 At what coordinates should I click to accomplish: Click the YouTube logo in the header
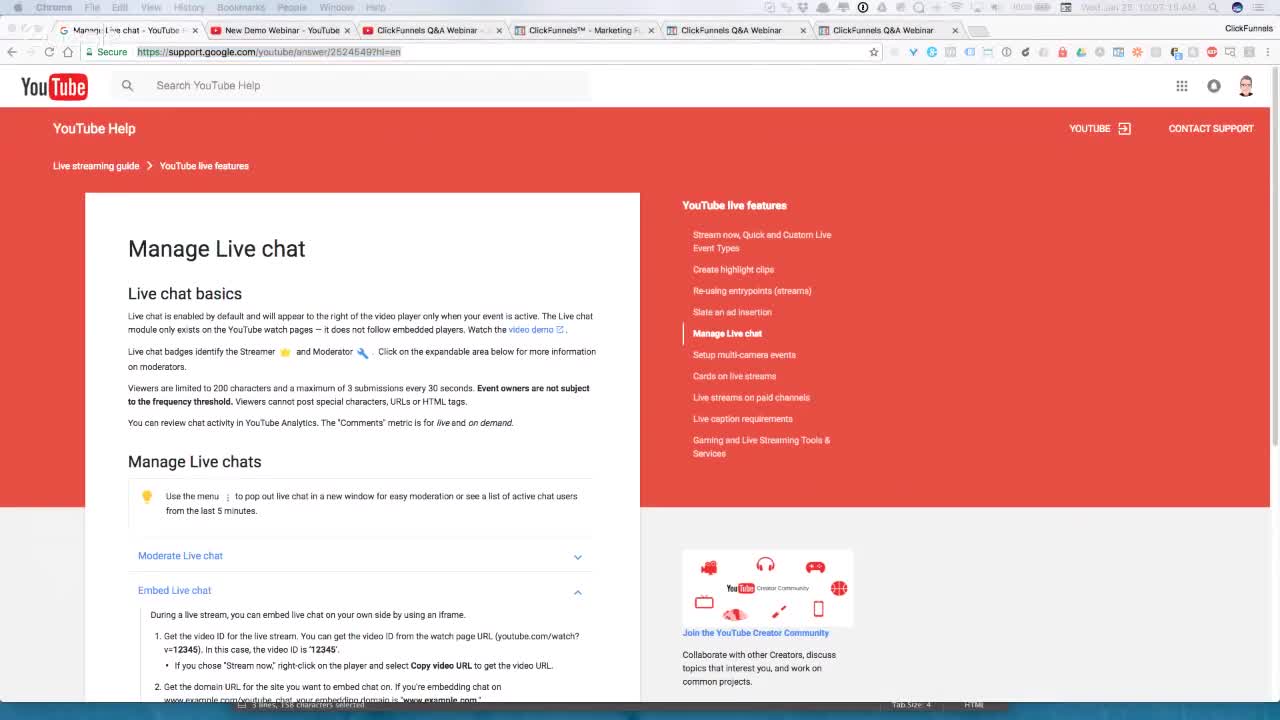[54, 87]
